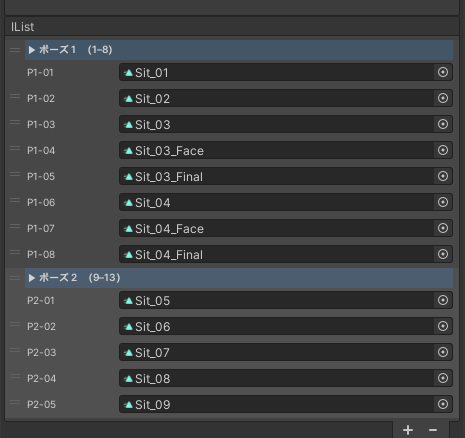Click the drag handle beside ポーズ1 header

click(x=15, y=50)
